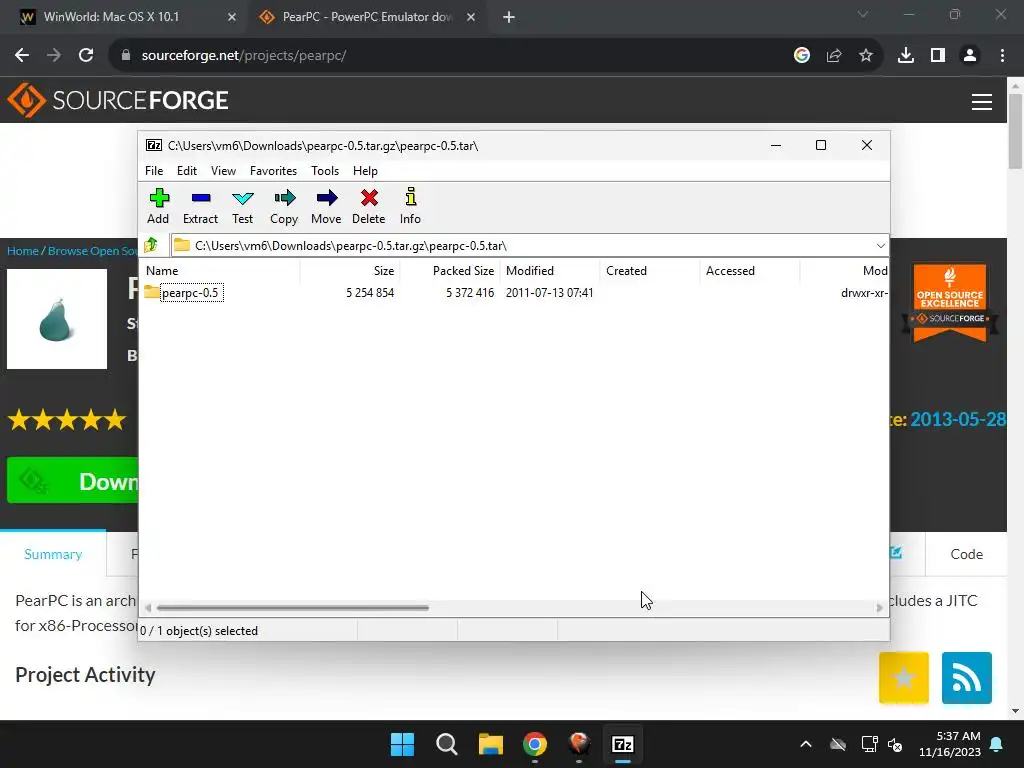Click the Copy toolbar icon
Viewport: 1024px width, 768px height.
click(x=284, y=206)
